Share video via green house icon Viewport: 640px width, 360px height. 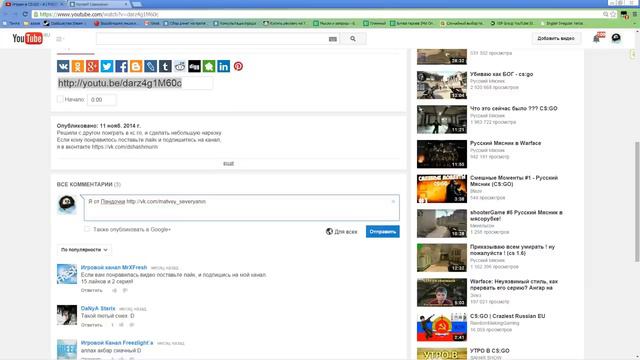[209, 66]
